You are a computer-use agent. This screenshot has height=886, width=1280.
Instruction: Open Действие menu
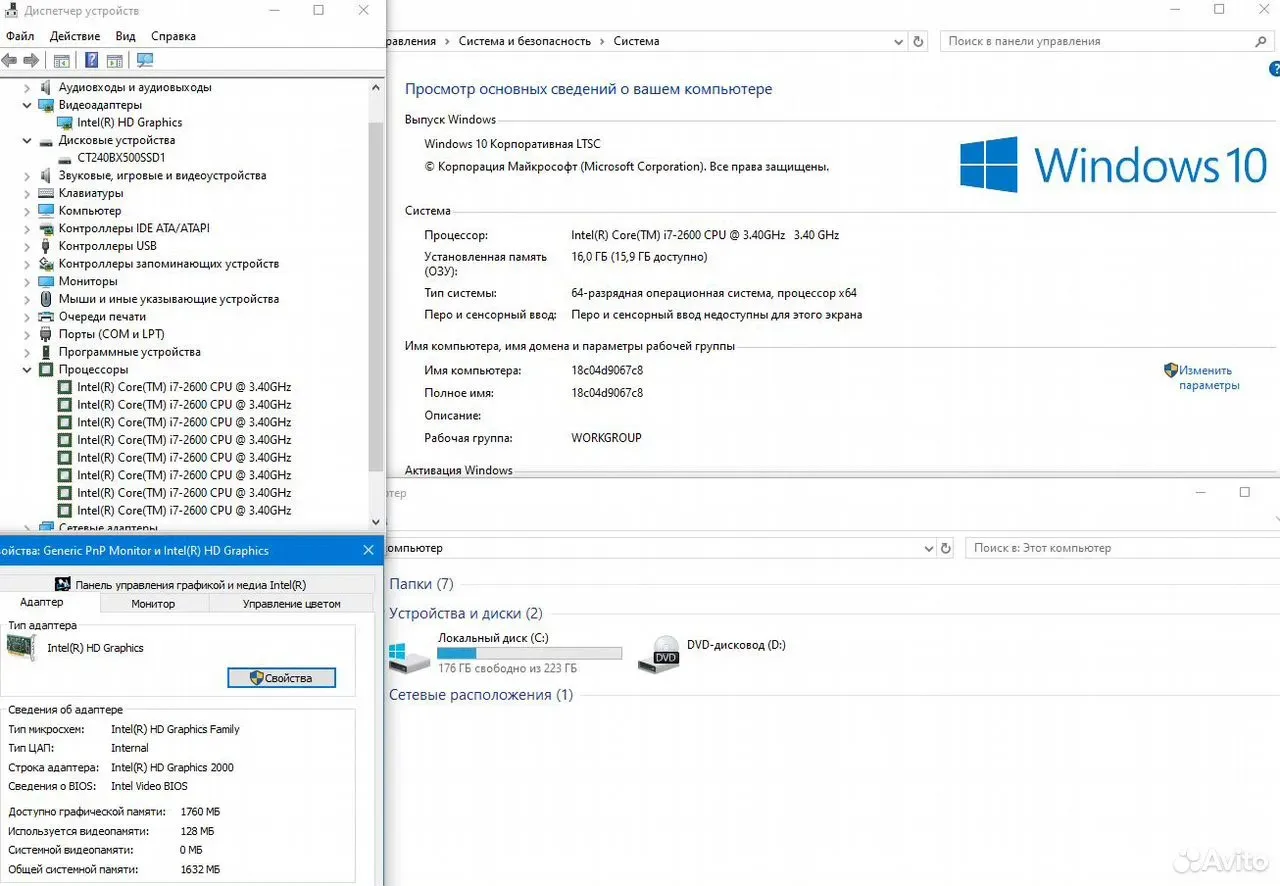(x=74, y=36)
